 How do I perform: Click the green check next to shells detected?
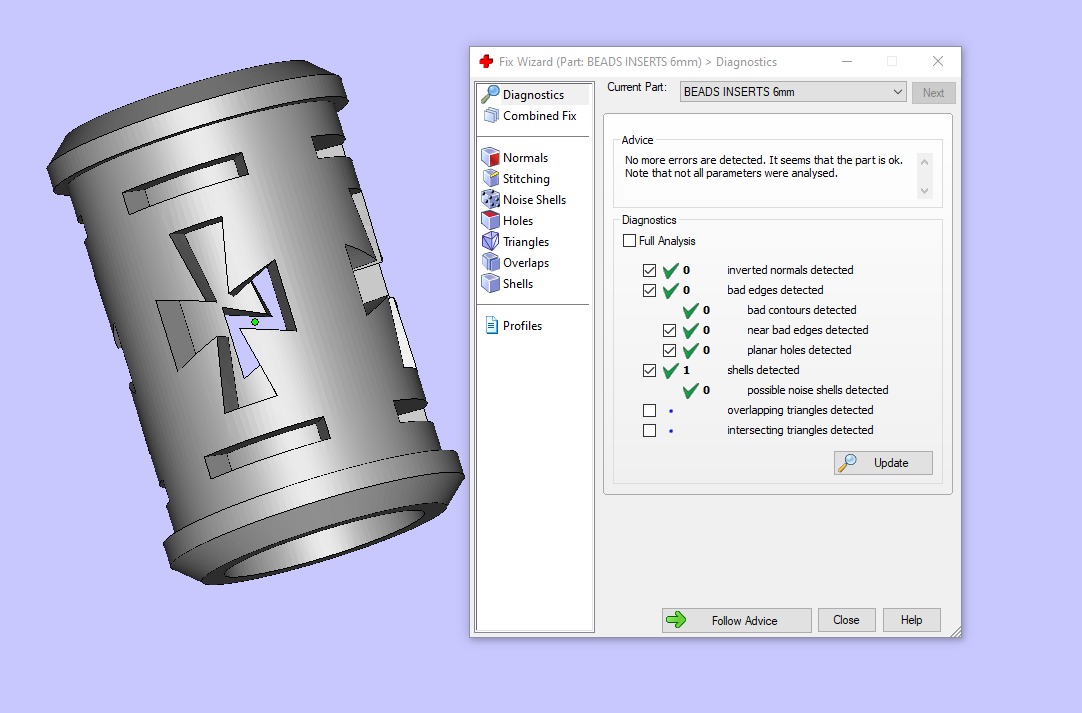point(670,370)
